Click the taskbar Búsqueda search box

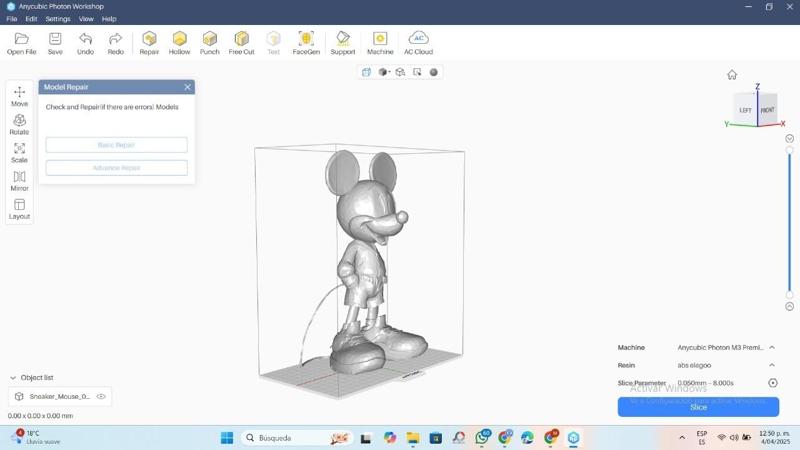(296, 438)
